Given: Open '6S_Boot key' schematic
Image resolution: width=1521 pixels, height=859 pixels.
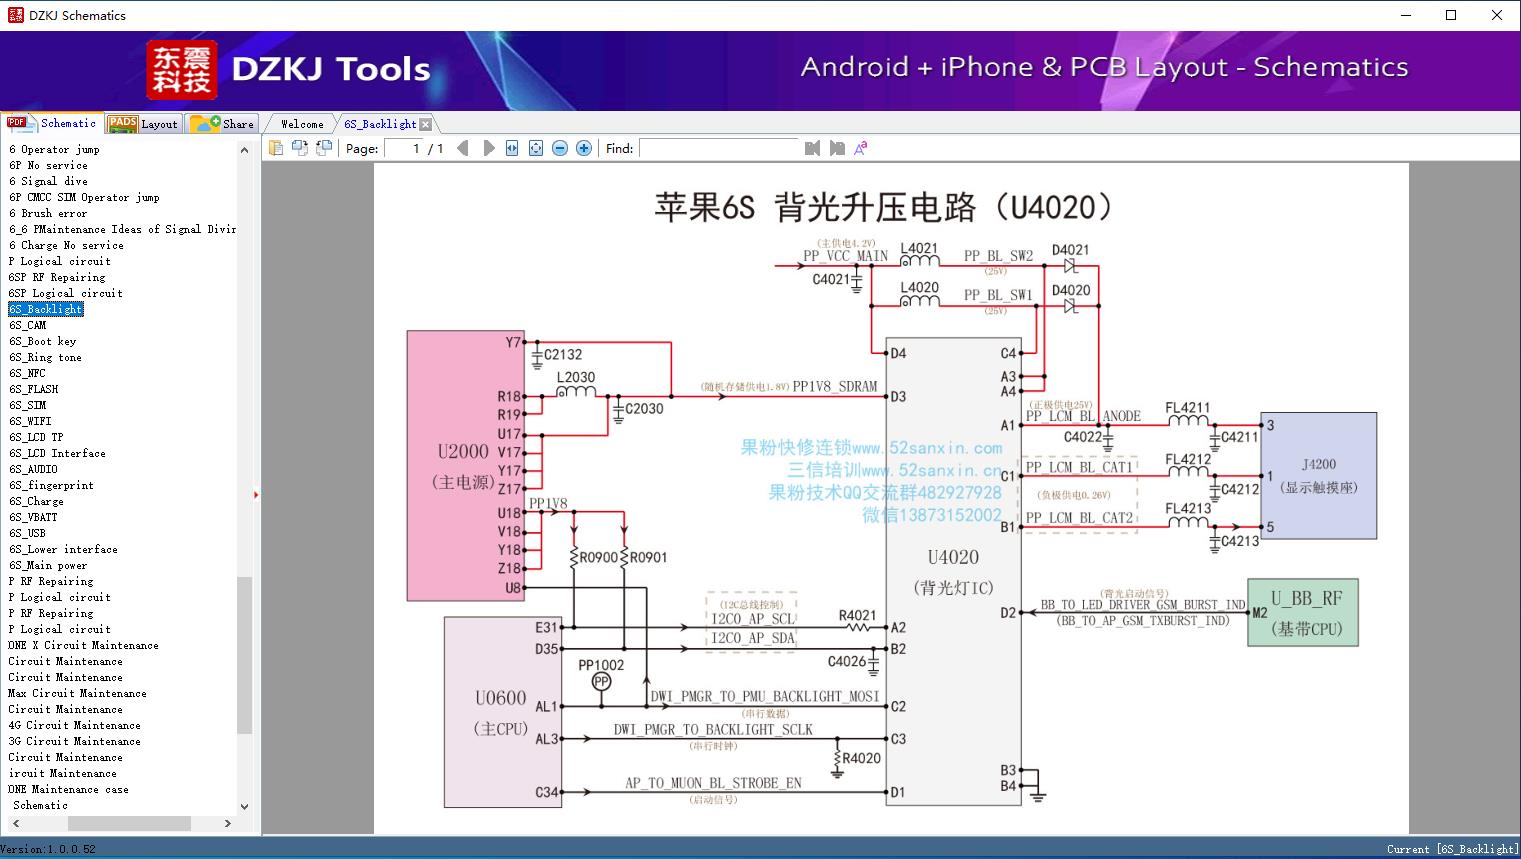Looking at the screenshot, I should coord(42,341).
